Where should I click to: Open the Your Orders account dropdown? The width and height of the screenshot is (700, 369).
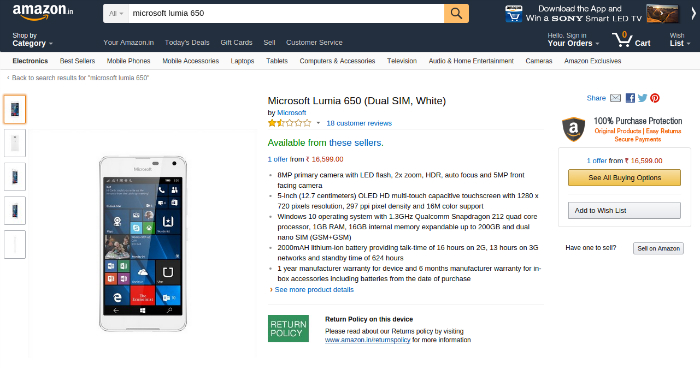tap(573, 40)
